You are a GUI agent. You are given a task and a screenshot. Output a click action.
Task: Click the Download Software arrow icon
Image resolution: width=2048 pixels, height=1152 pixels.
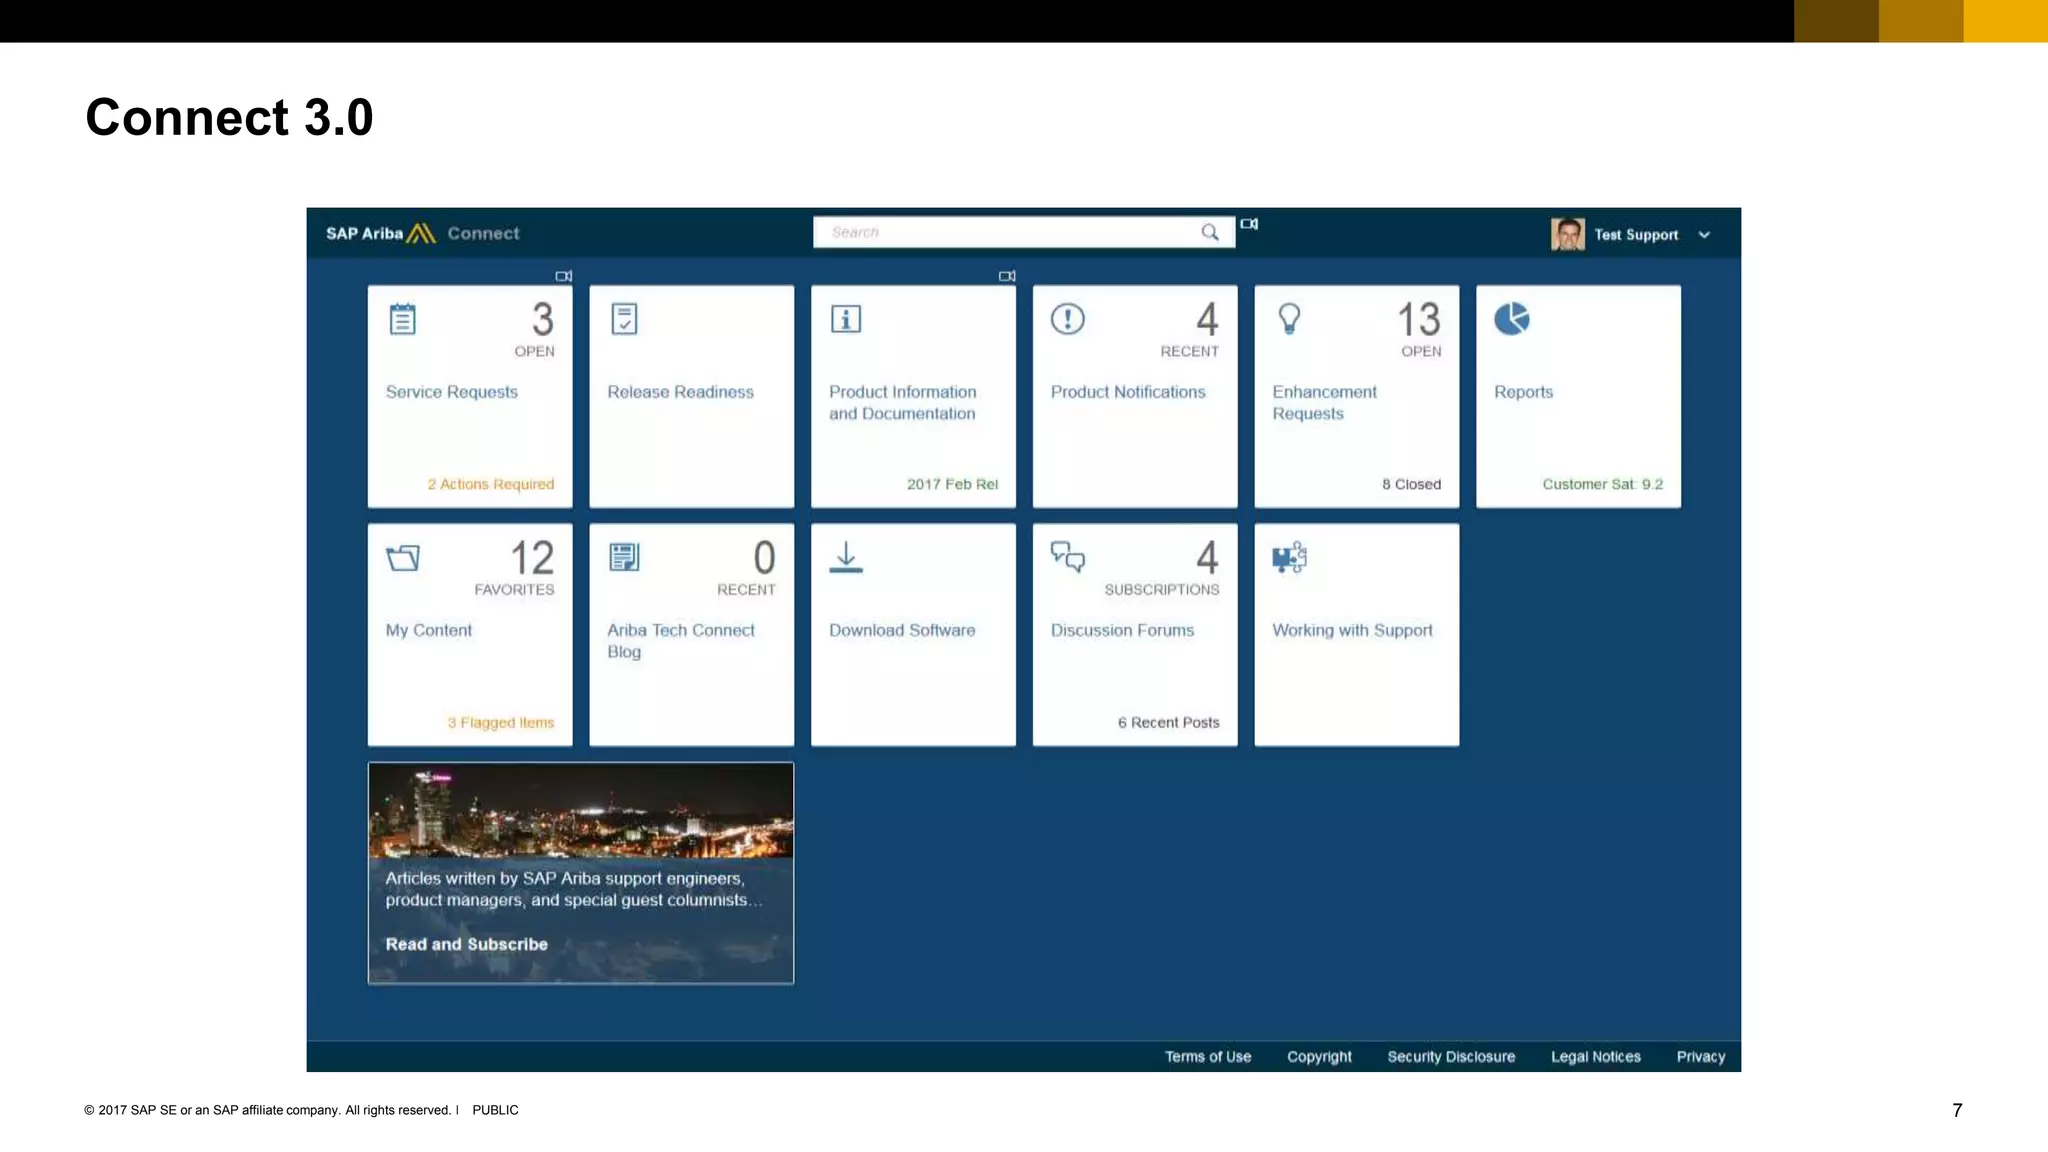tap(846, 557)
